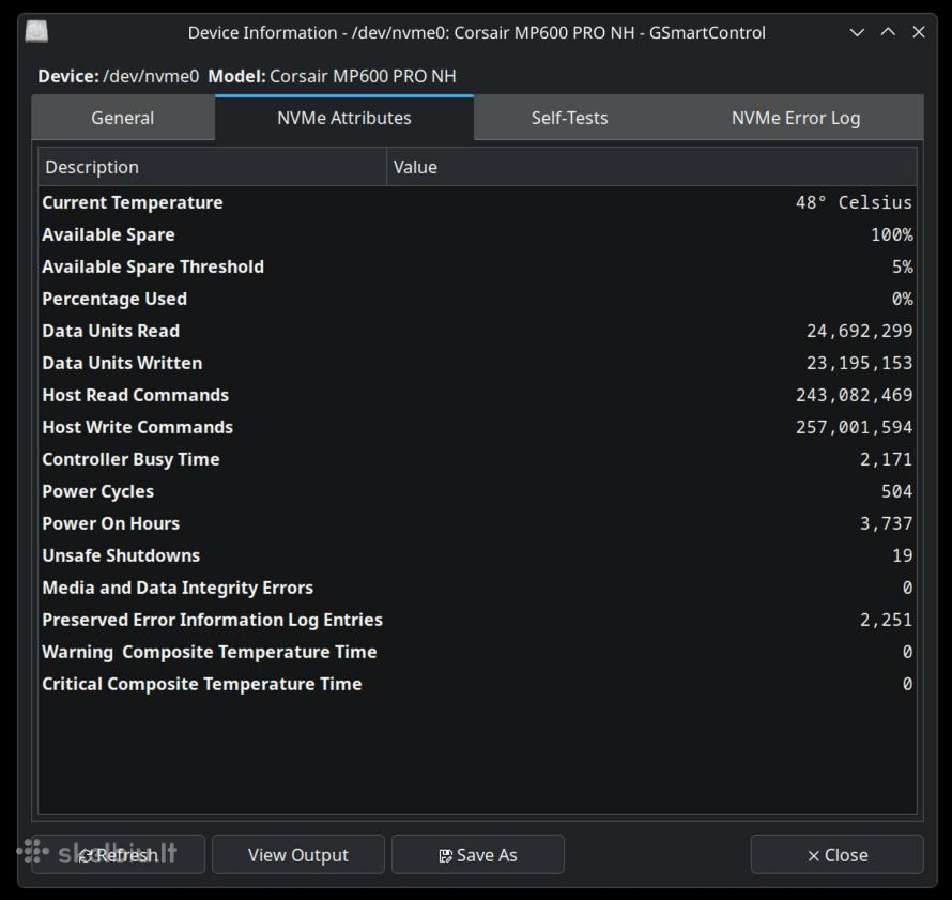The image size is (952, 900).
Task: Select Media and Data Integrity Errors row
Action: click(477, 587)
